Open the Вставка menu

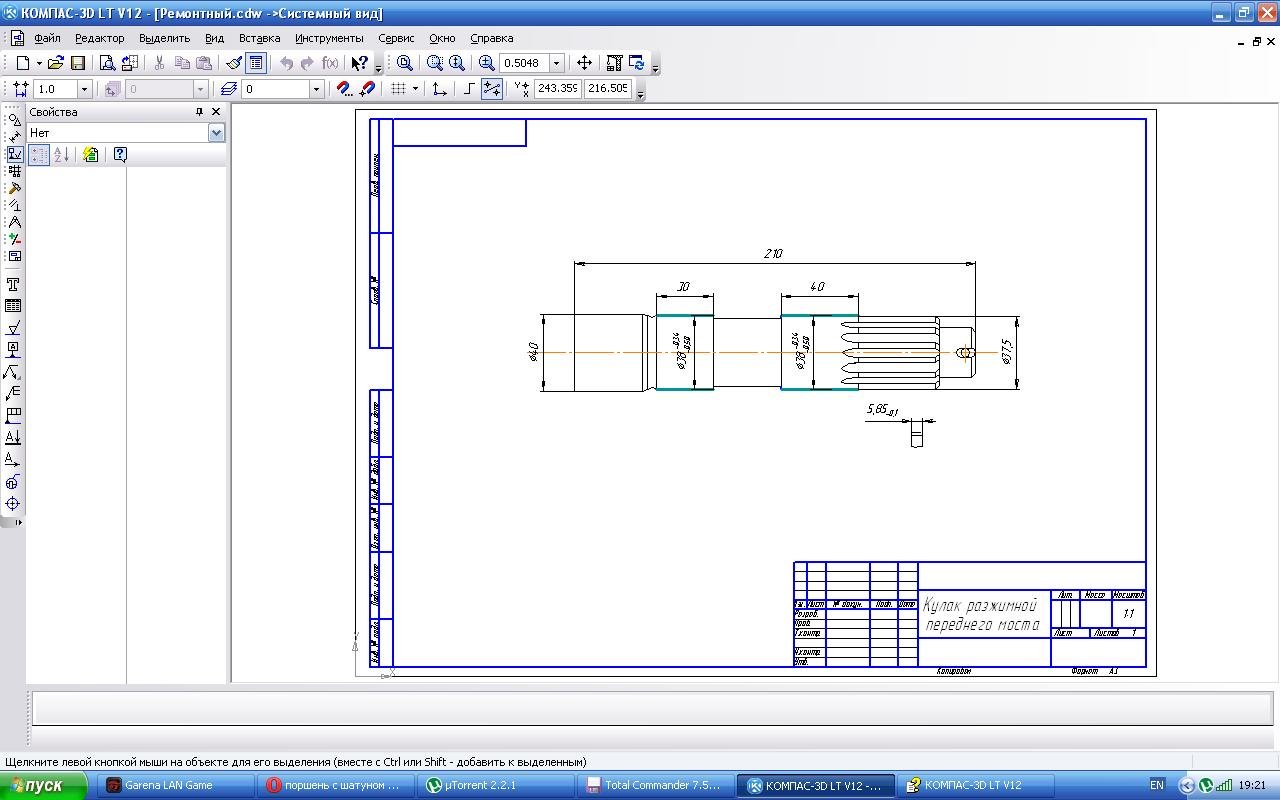coord(259,38)
